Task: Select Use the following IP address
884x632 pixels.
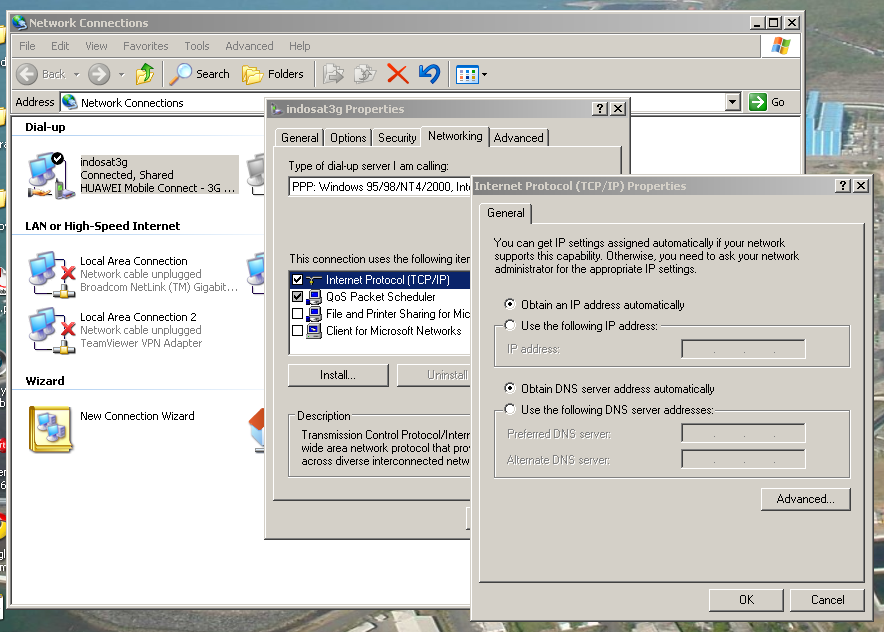Action: click(510, 325)
